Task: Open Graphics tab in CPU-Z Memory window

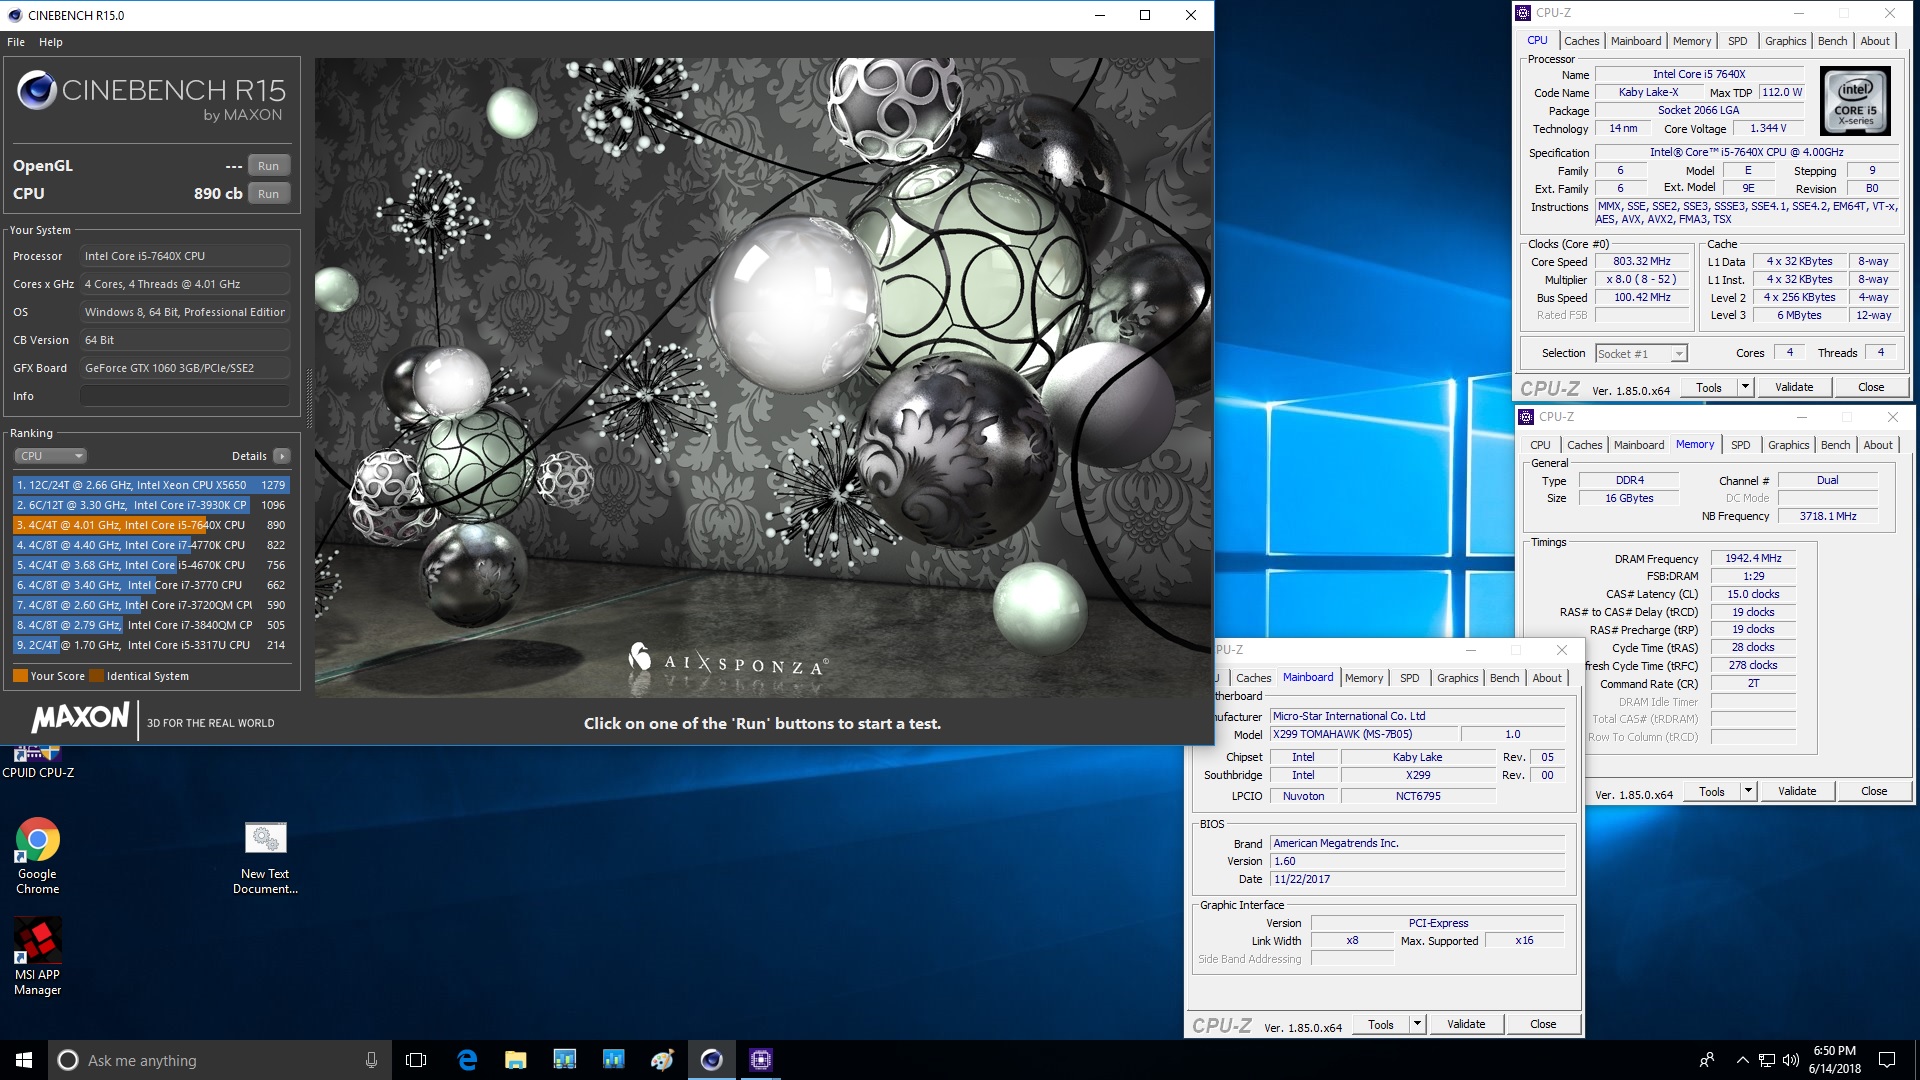Action: (1788, 445)
